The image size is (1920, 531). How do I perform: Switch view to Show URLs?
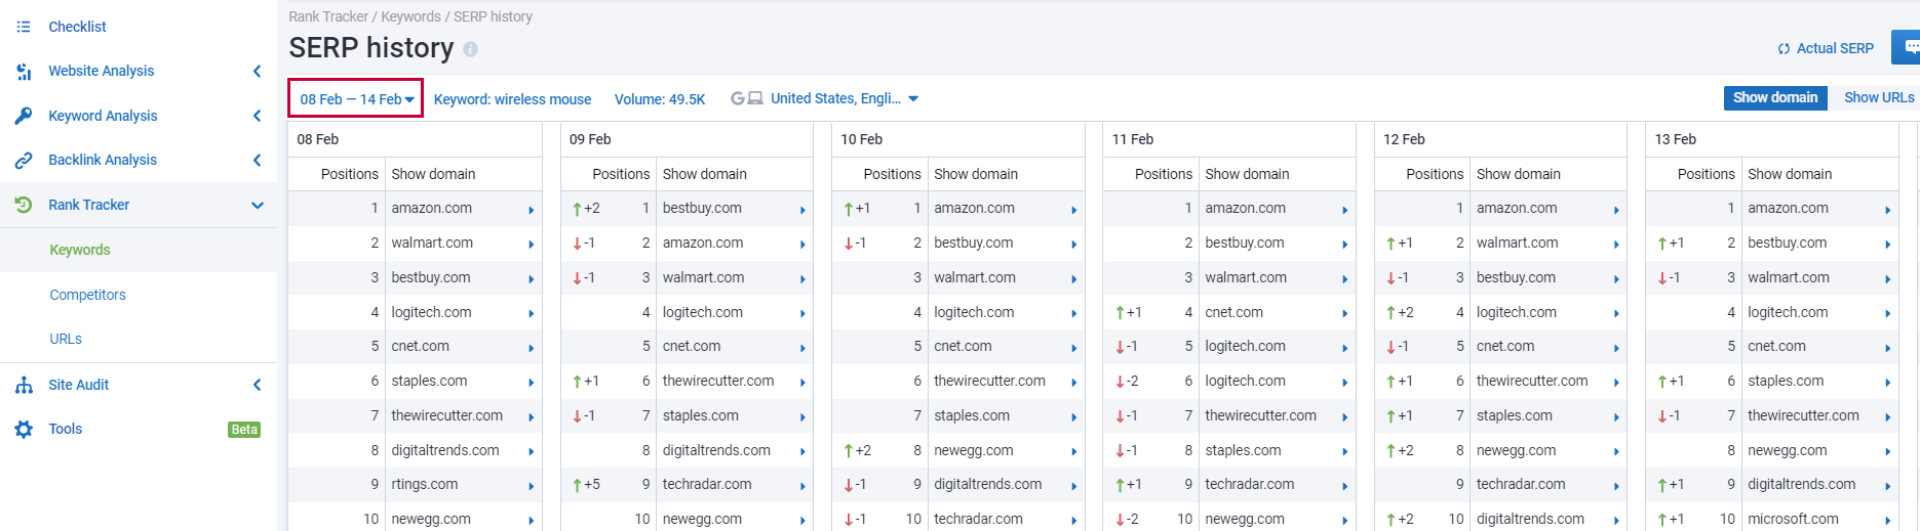click(1878, 98)
